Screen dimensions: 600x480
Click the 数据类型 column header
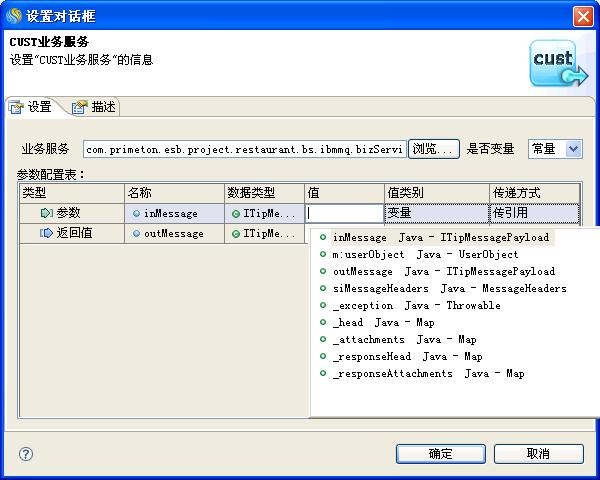(x=264, y=193)
